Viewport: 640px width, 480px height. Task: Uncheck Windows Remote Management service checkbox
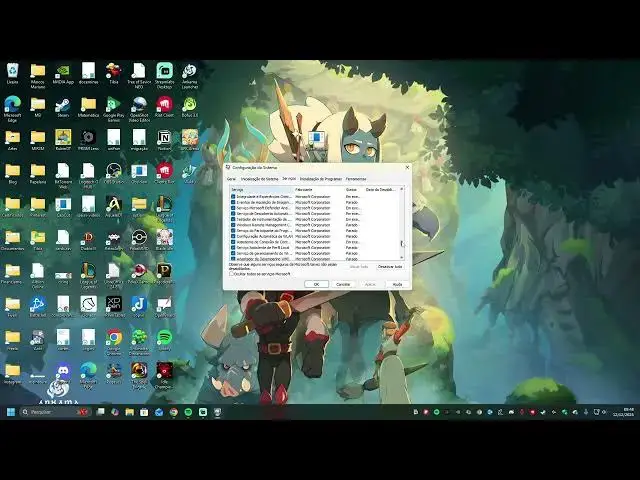coord(233,225)
